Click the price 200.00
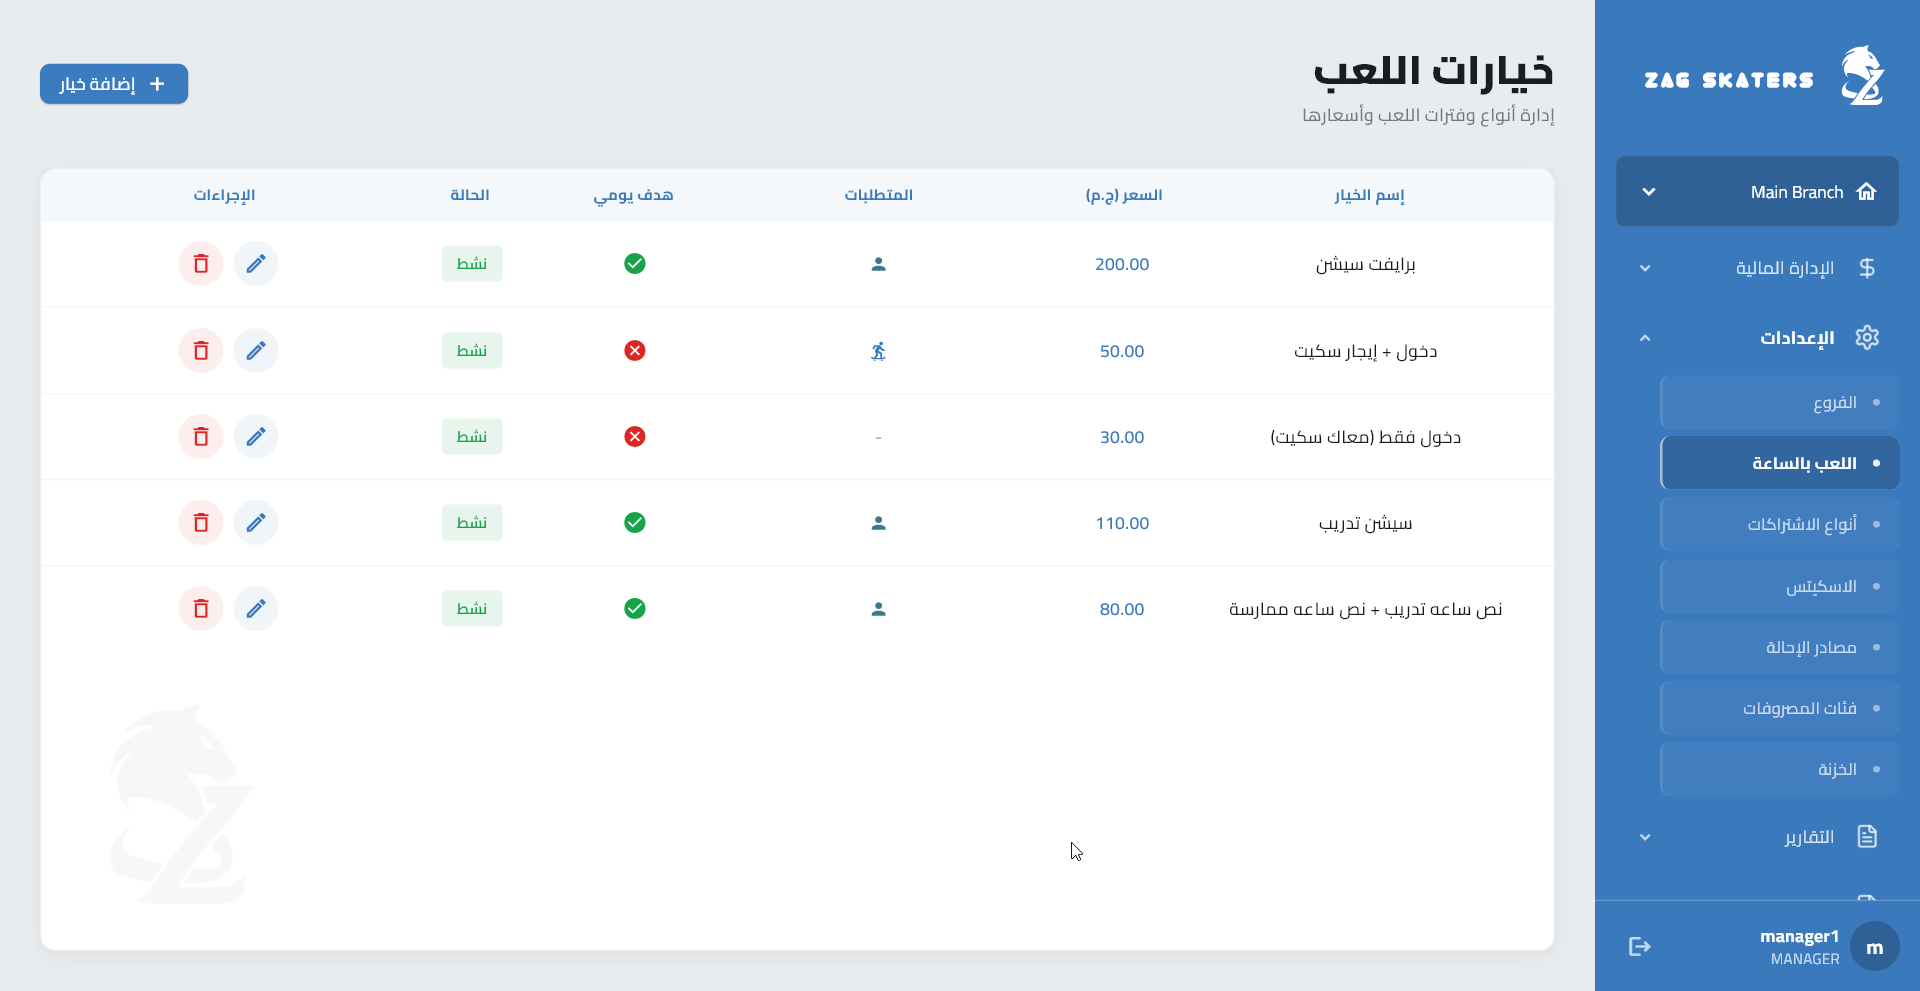The width and height of the screenshot is (1920, 991). 1122,264
